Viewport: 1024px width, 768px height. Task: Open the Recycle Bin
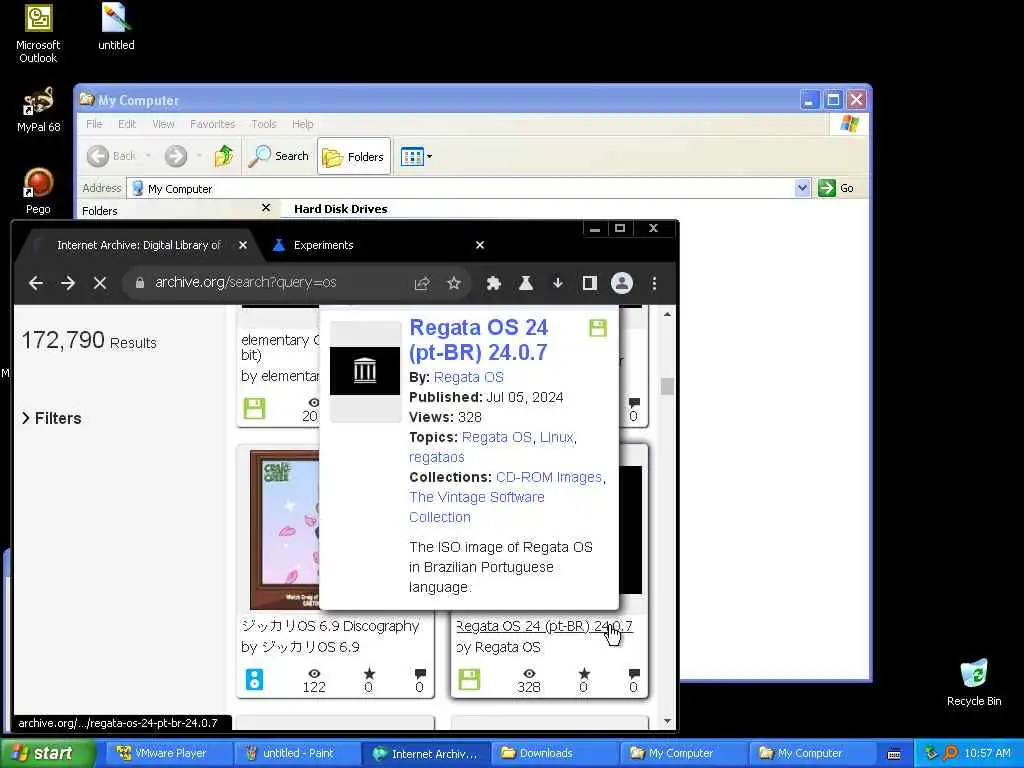pyautogui.click(x=974, y=682)
